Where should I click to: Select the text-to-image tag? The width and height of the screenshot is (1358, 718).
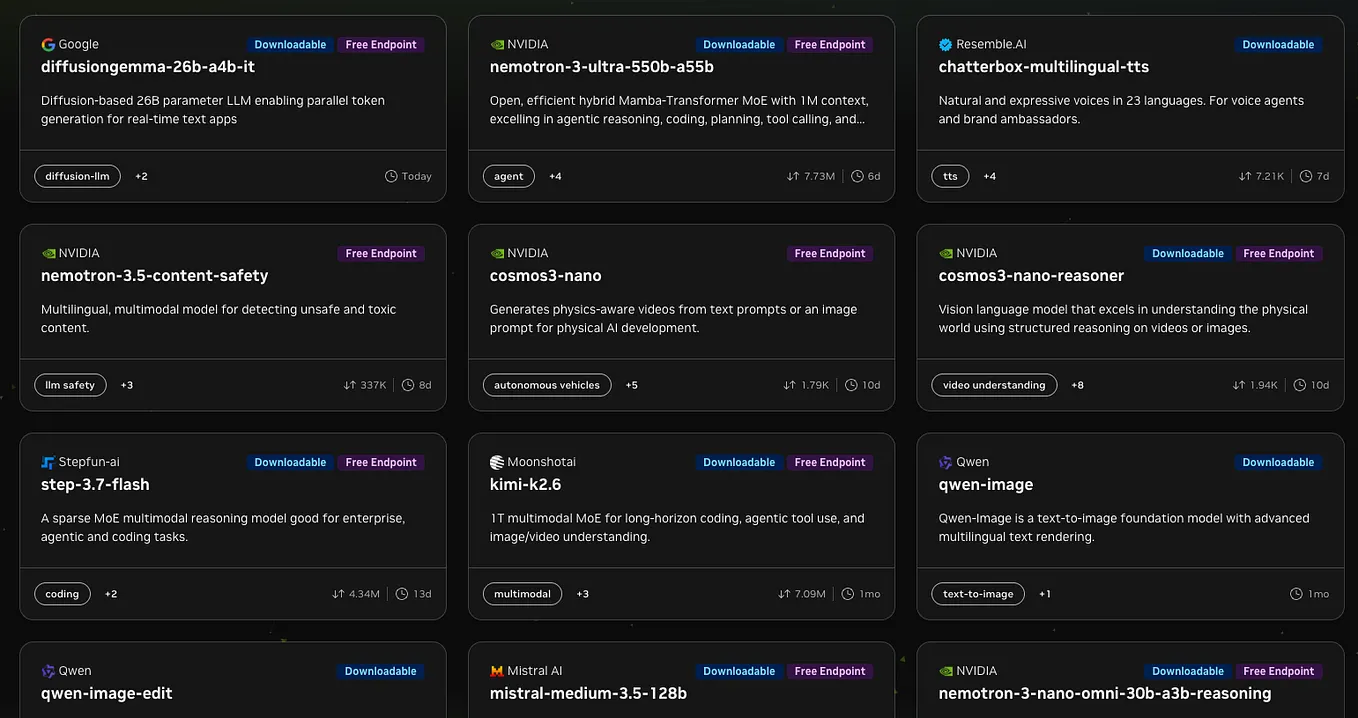pos(978,594)
